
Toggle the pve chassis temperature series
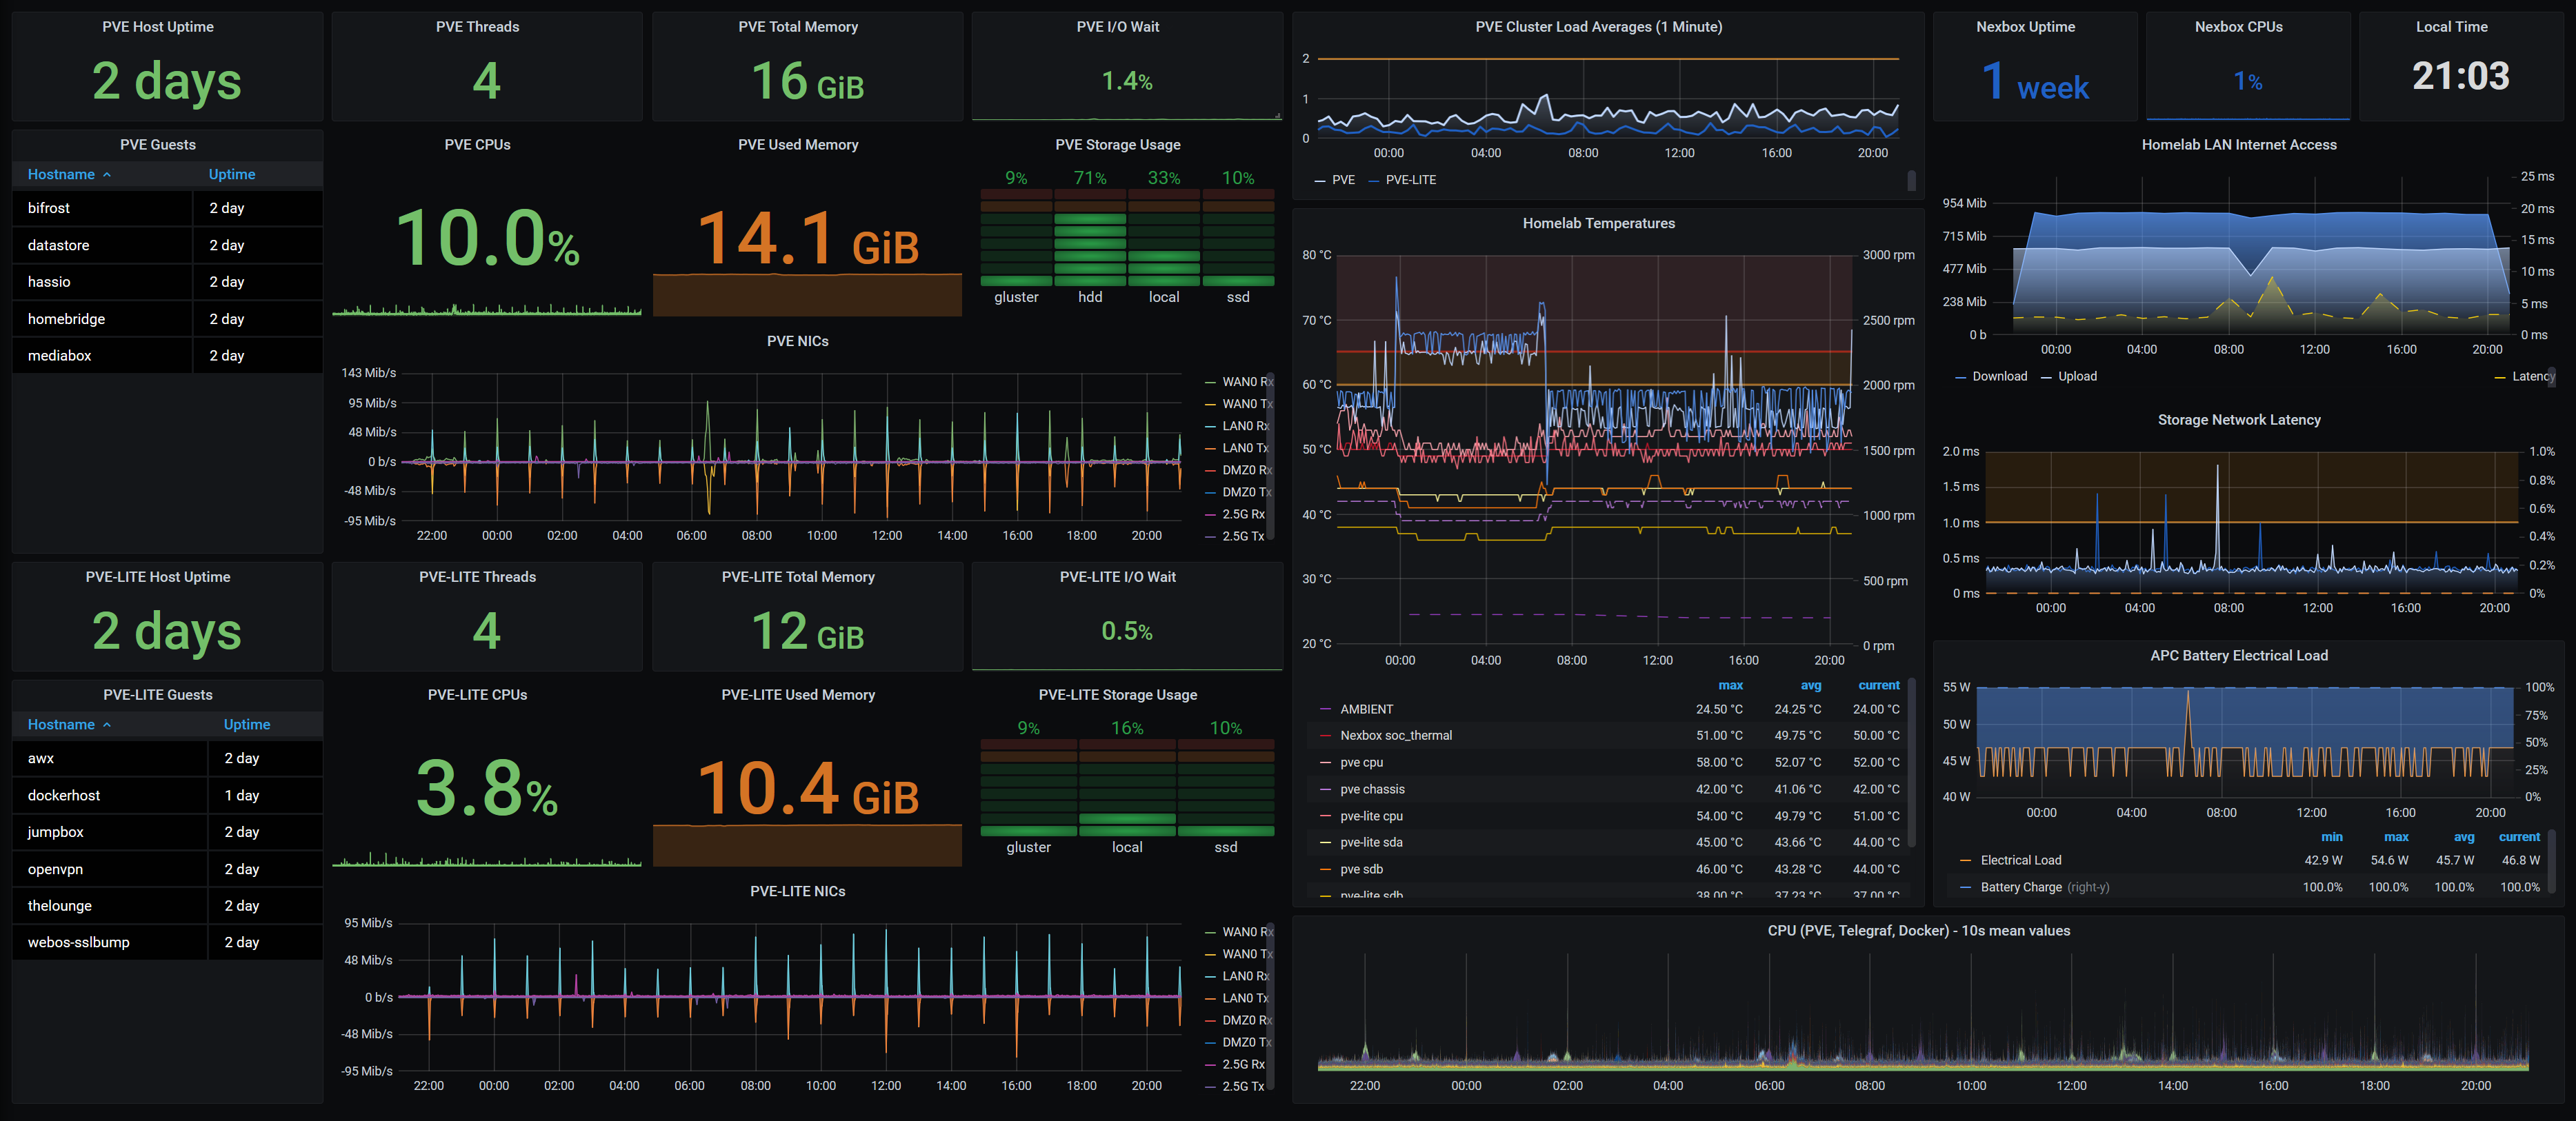tap(1372, 790)
